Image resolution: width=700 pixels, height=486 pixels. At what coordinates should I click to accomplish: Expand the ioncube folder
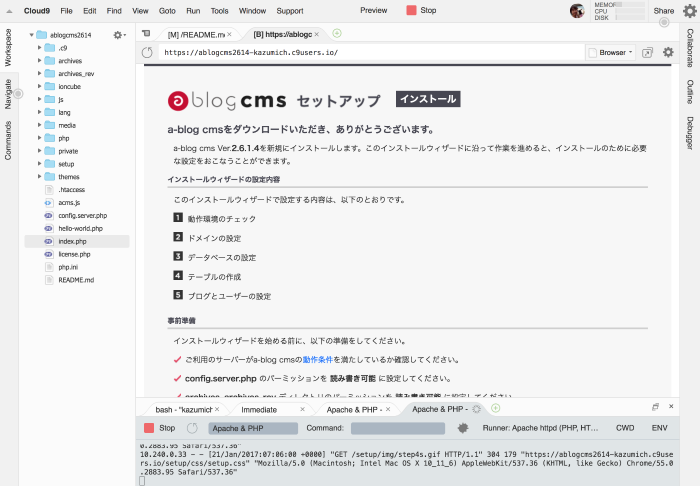(x=39, y=86)
